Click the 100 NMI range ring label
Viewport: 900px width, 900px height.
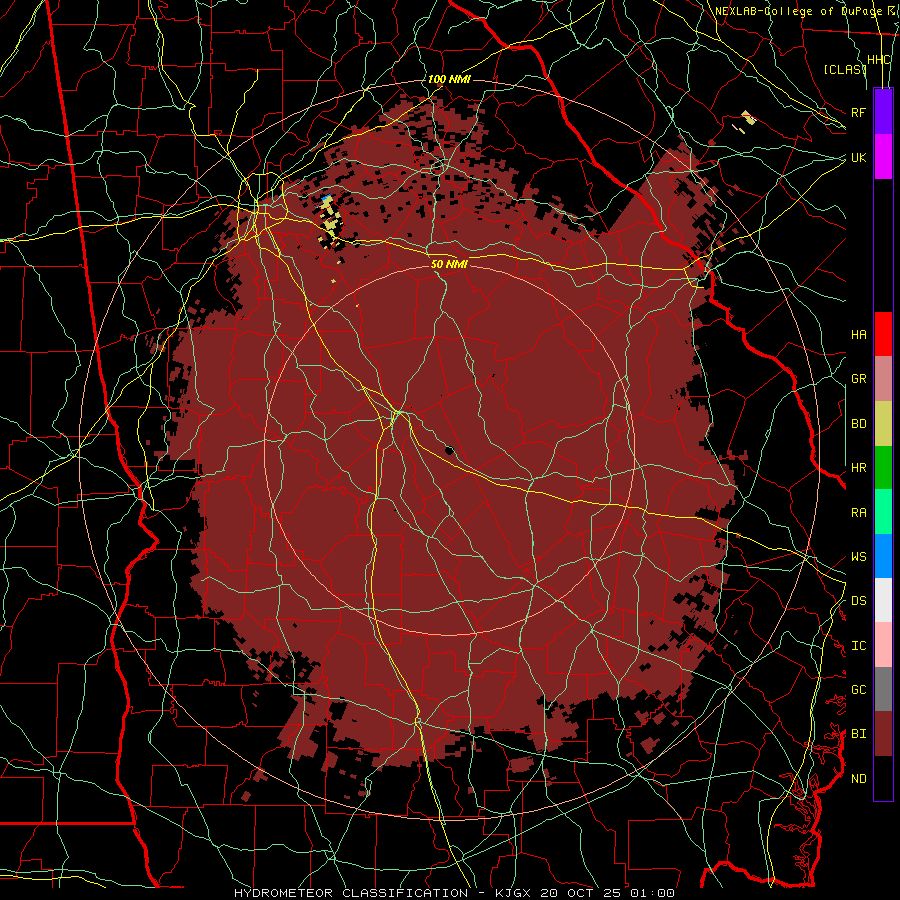tap(449, 79)
